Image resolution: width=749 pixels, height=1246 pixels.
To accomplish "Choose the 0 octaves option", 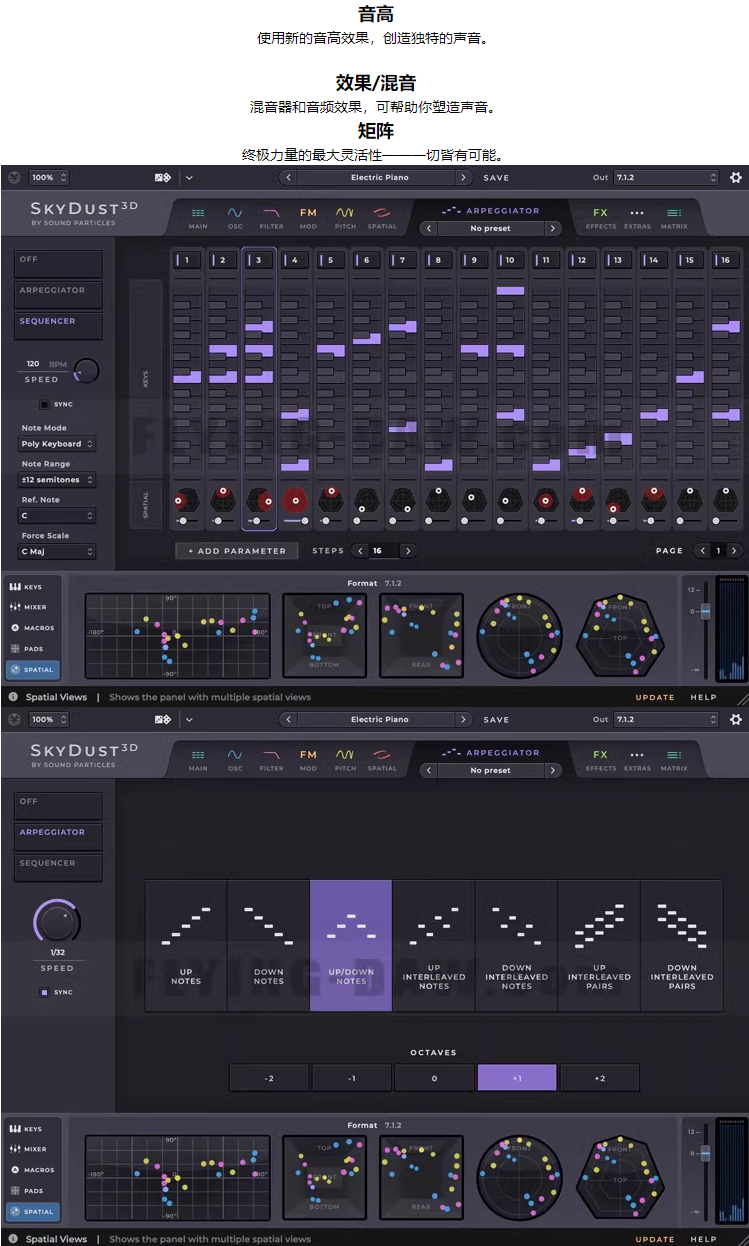I will click(x=434, y=1078).
